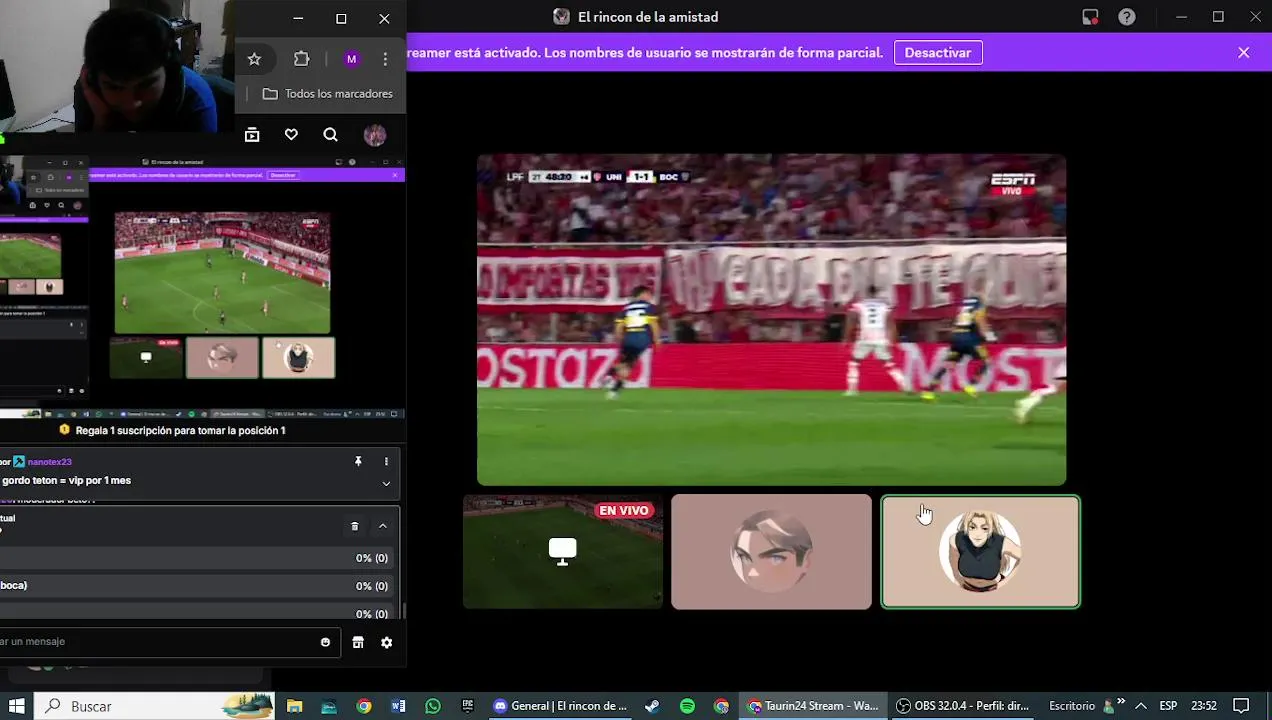
Task: Open the Discord help question mark icon
Action: [x=1127, y=17]
